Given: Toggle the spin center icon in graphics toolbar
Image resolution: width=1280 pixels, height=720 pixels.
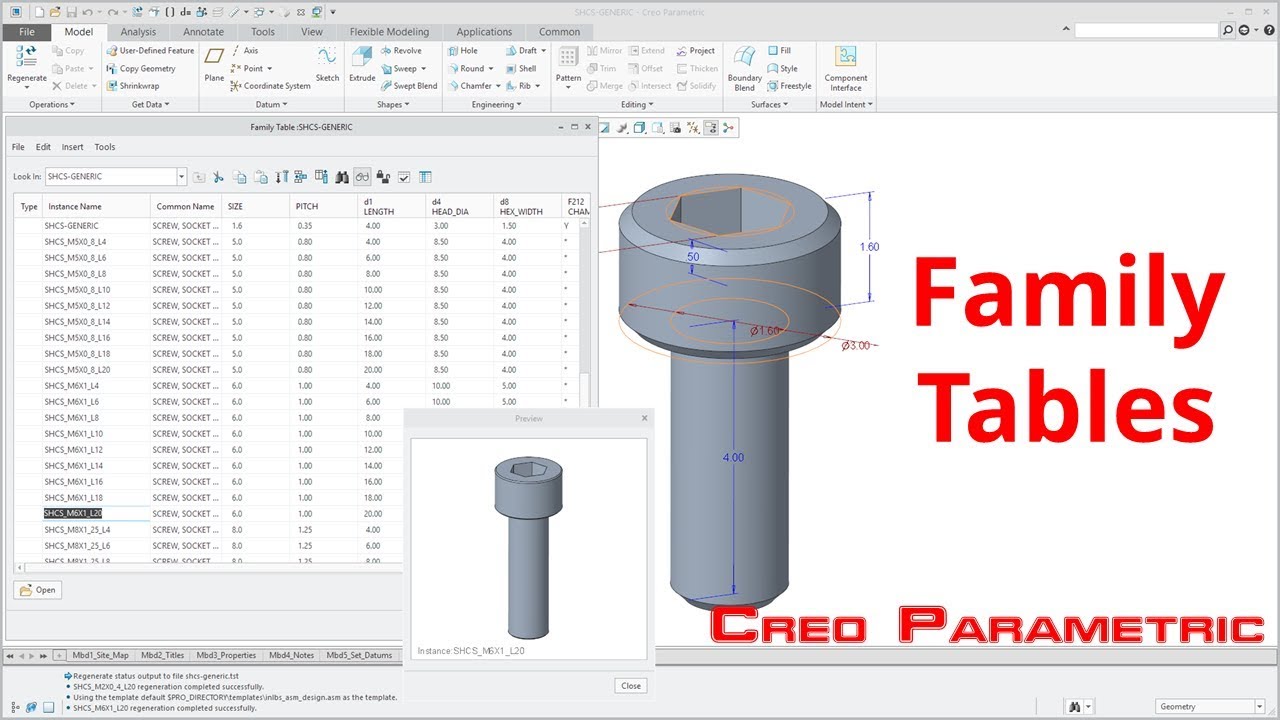Looking at the screenshot, I should pos(728,128).
